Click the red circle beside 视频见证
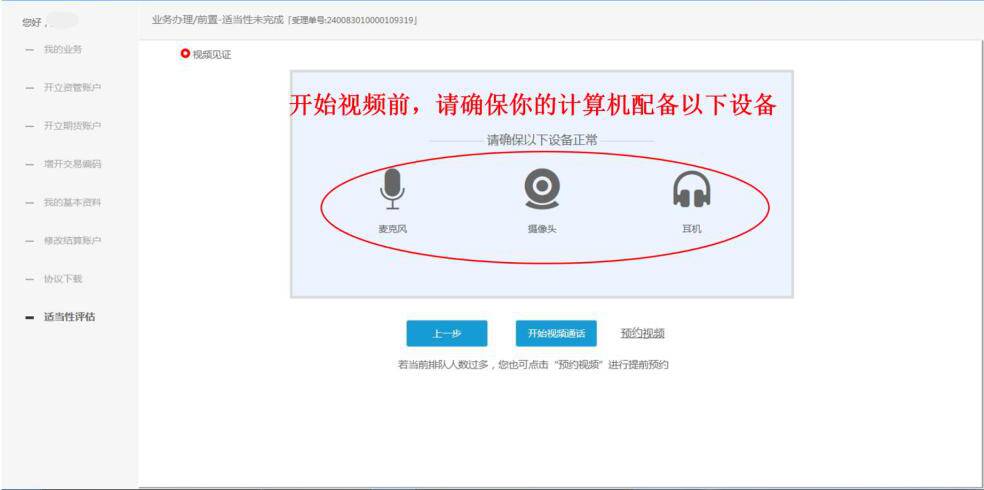Screen dimensions: 984x490 tap(184, 54)
